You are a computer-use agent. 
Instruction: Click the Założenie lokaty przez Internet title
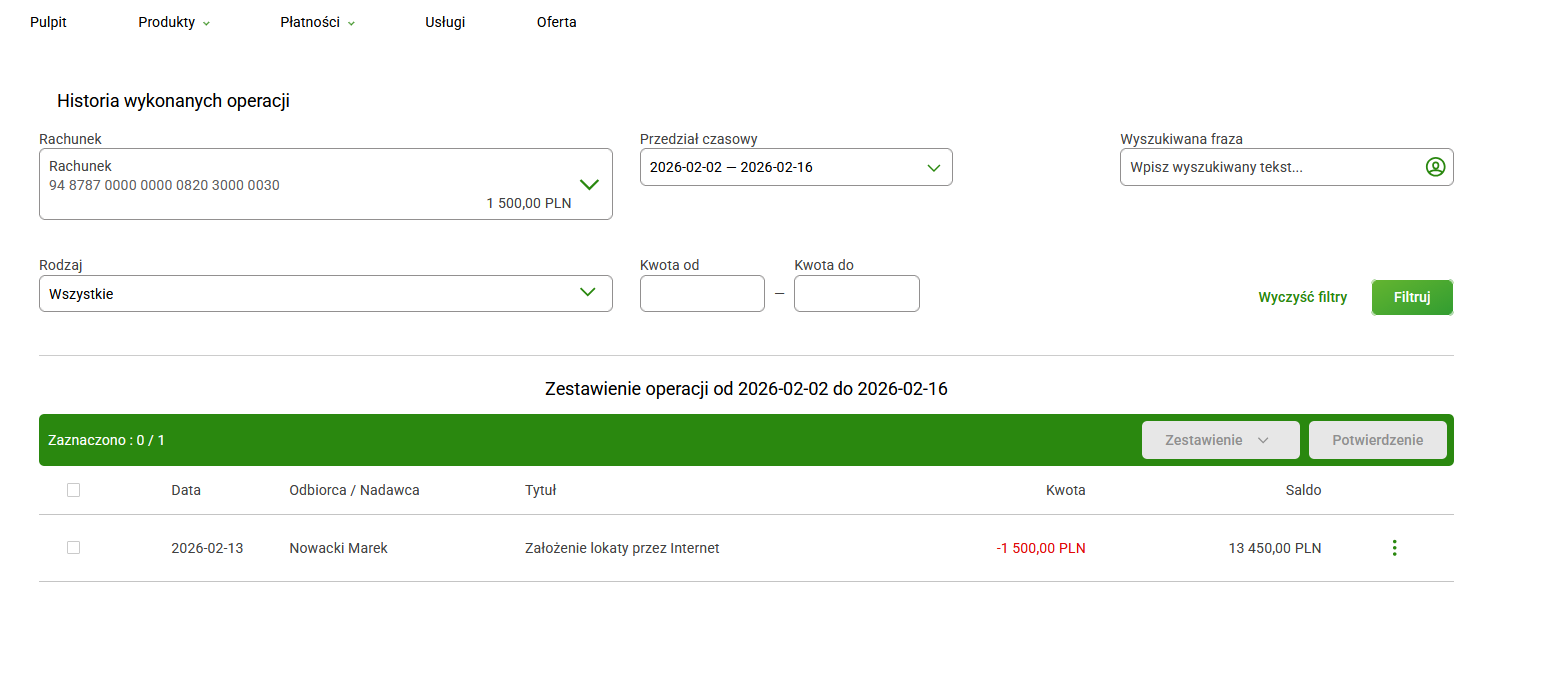(622, 548)
